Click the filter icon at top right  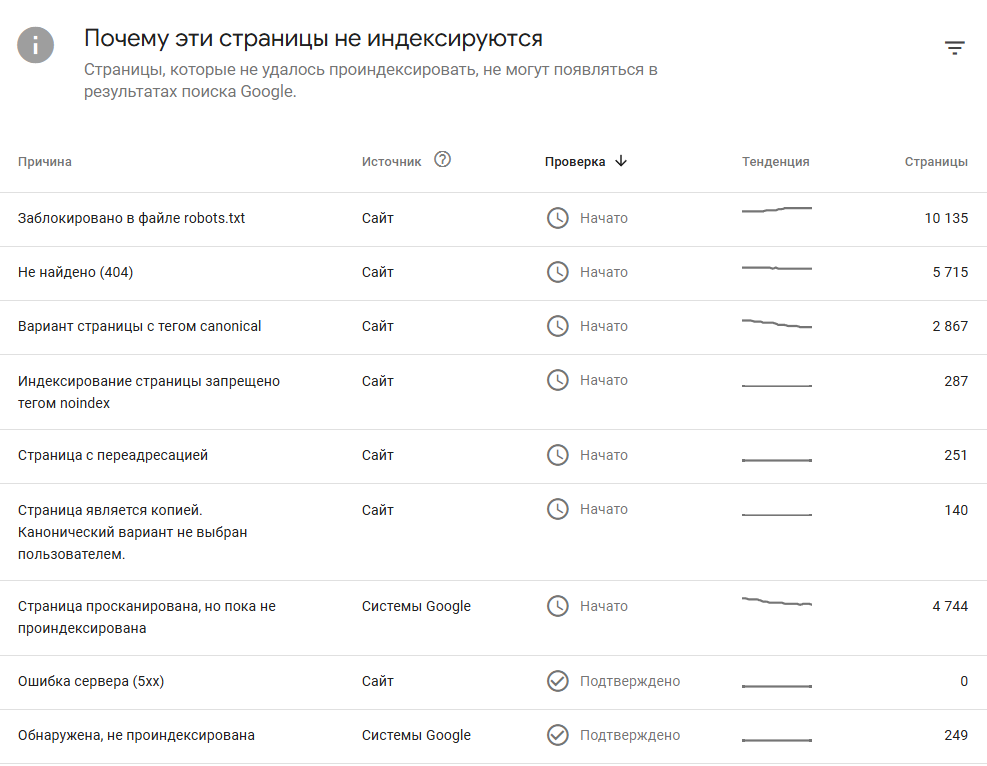[955, 48]
